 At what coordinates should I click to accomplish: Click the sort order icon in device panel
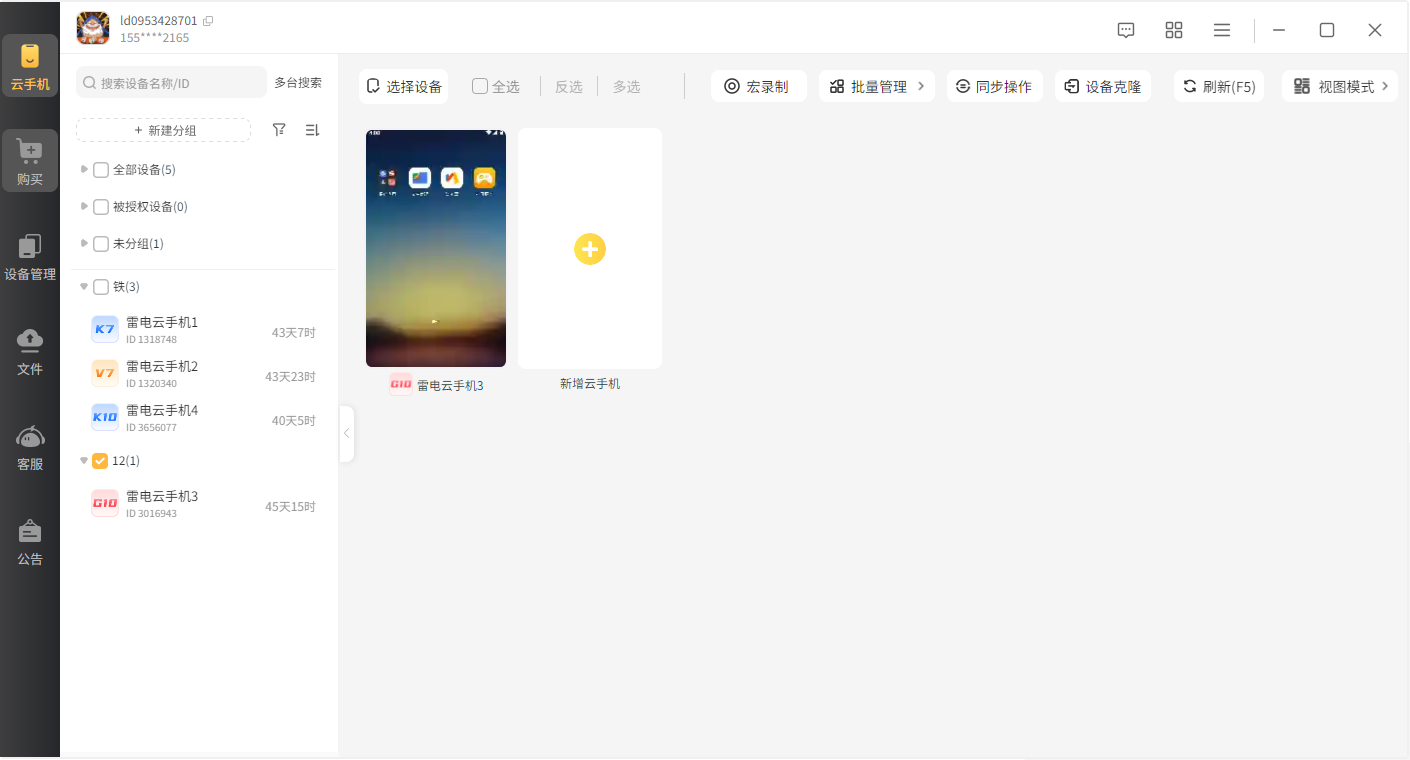(x=312, y=130)
